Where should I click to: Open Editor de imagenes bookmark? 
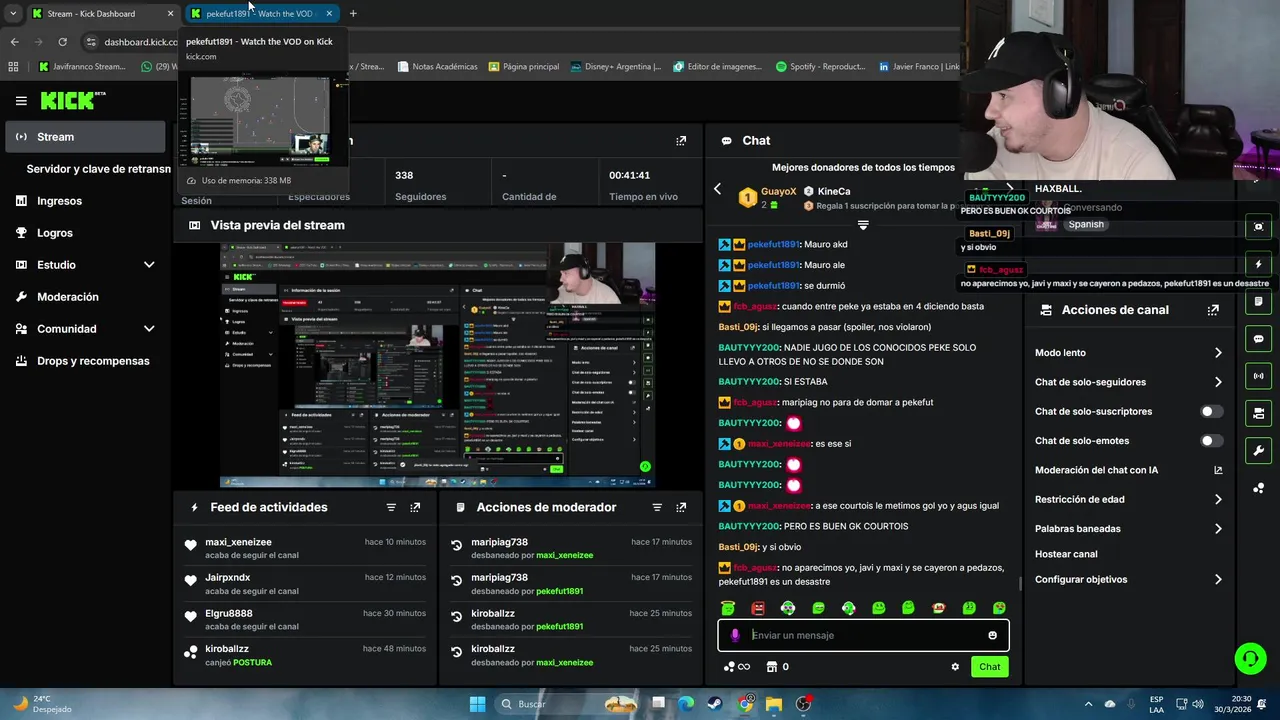(x=717, y=67)
